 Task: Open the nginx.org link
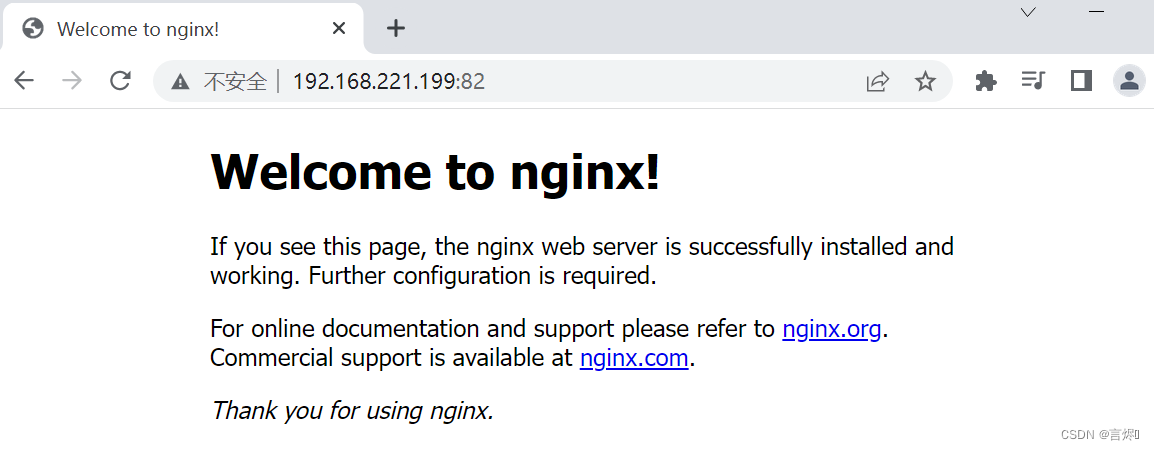[x=831, y=328]
